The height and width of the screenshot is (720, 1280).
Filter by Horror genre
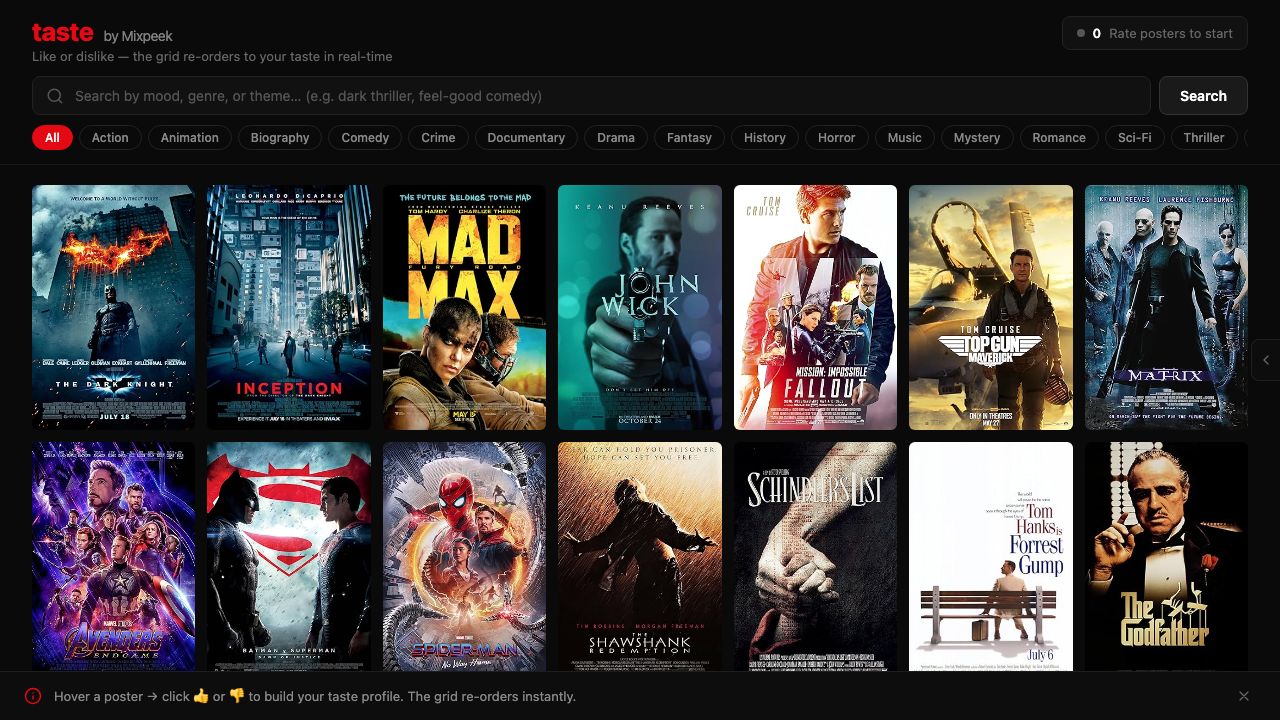pyautogui.click(x=837, y=138)
